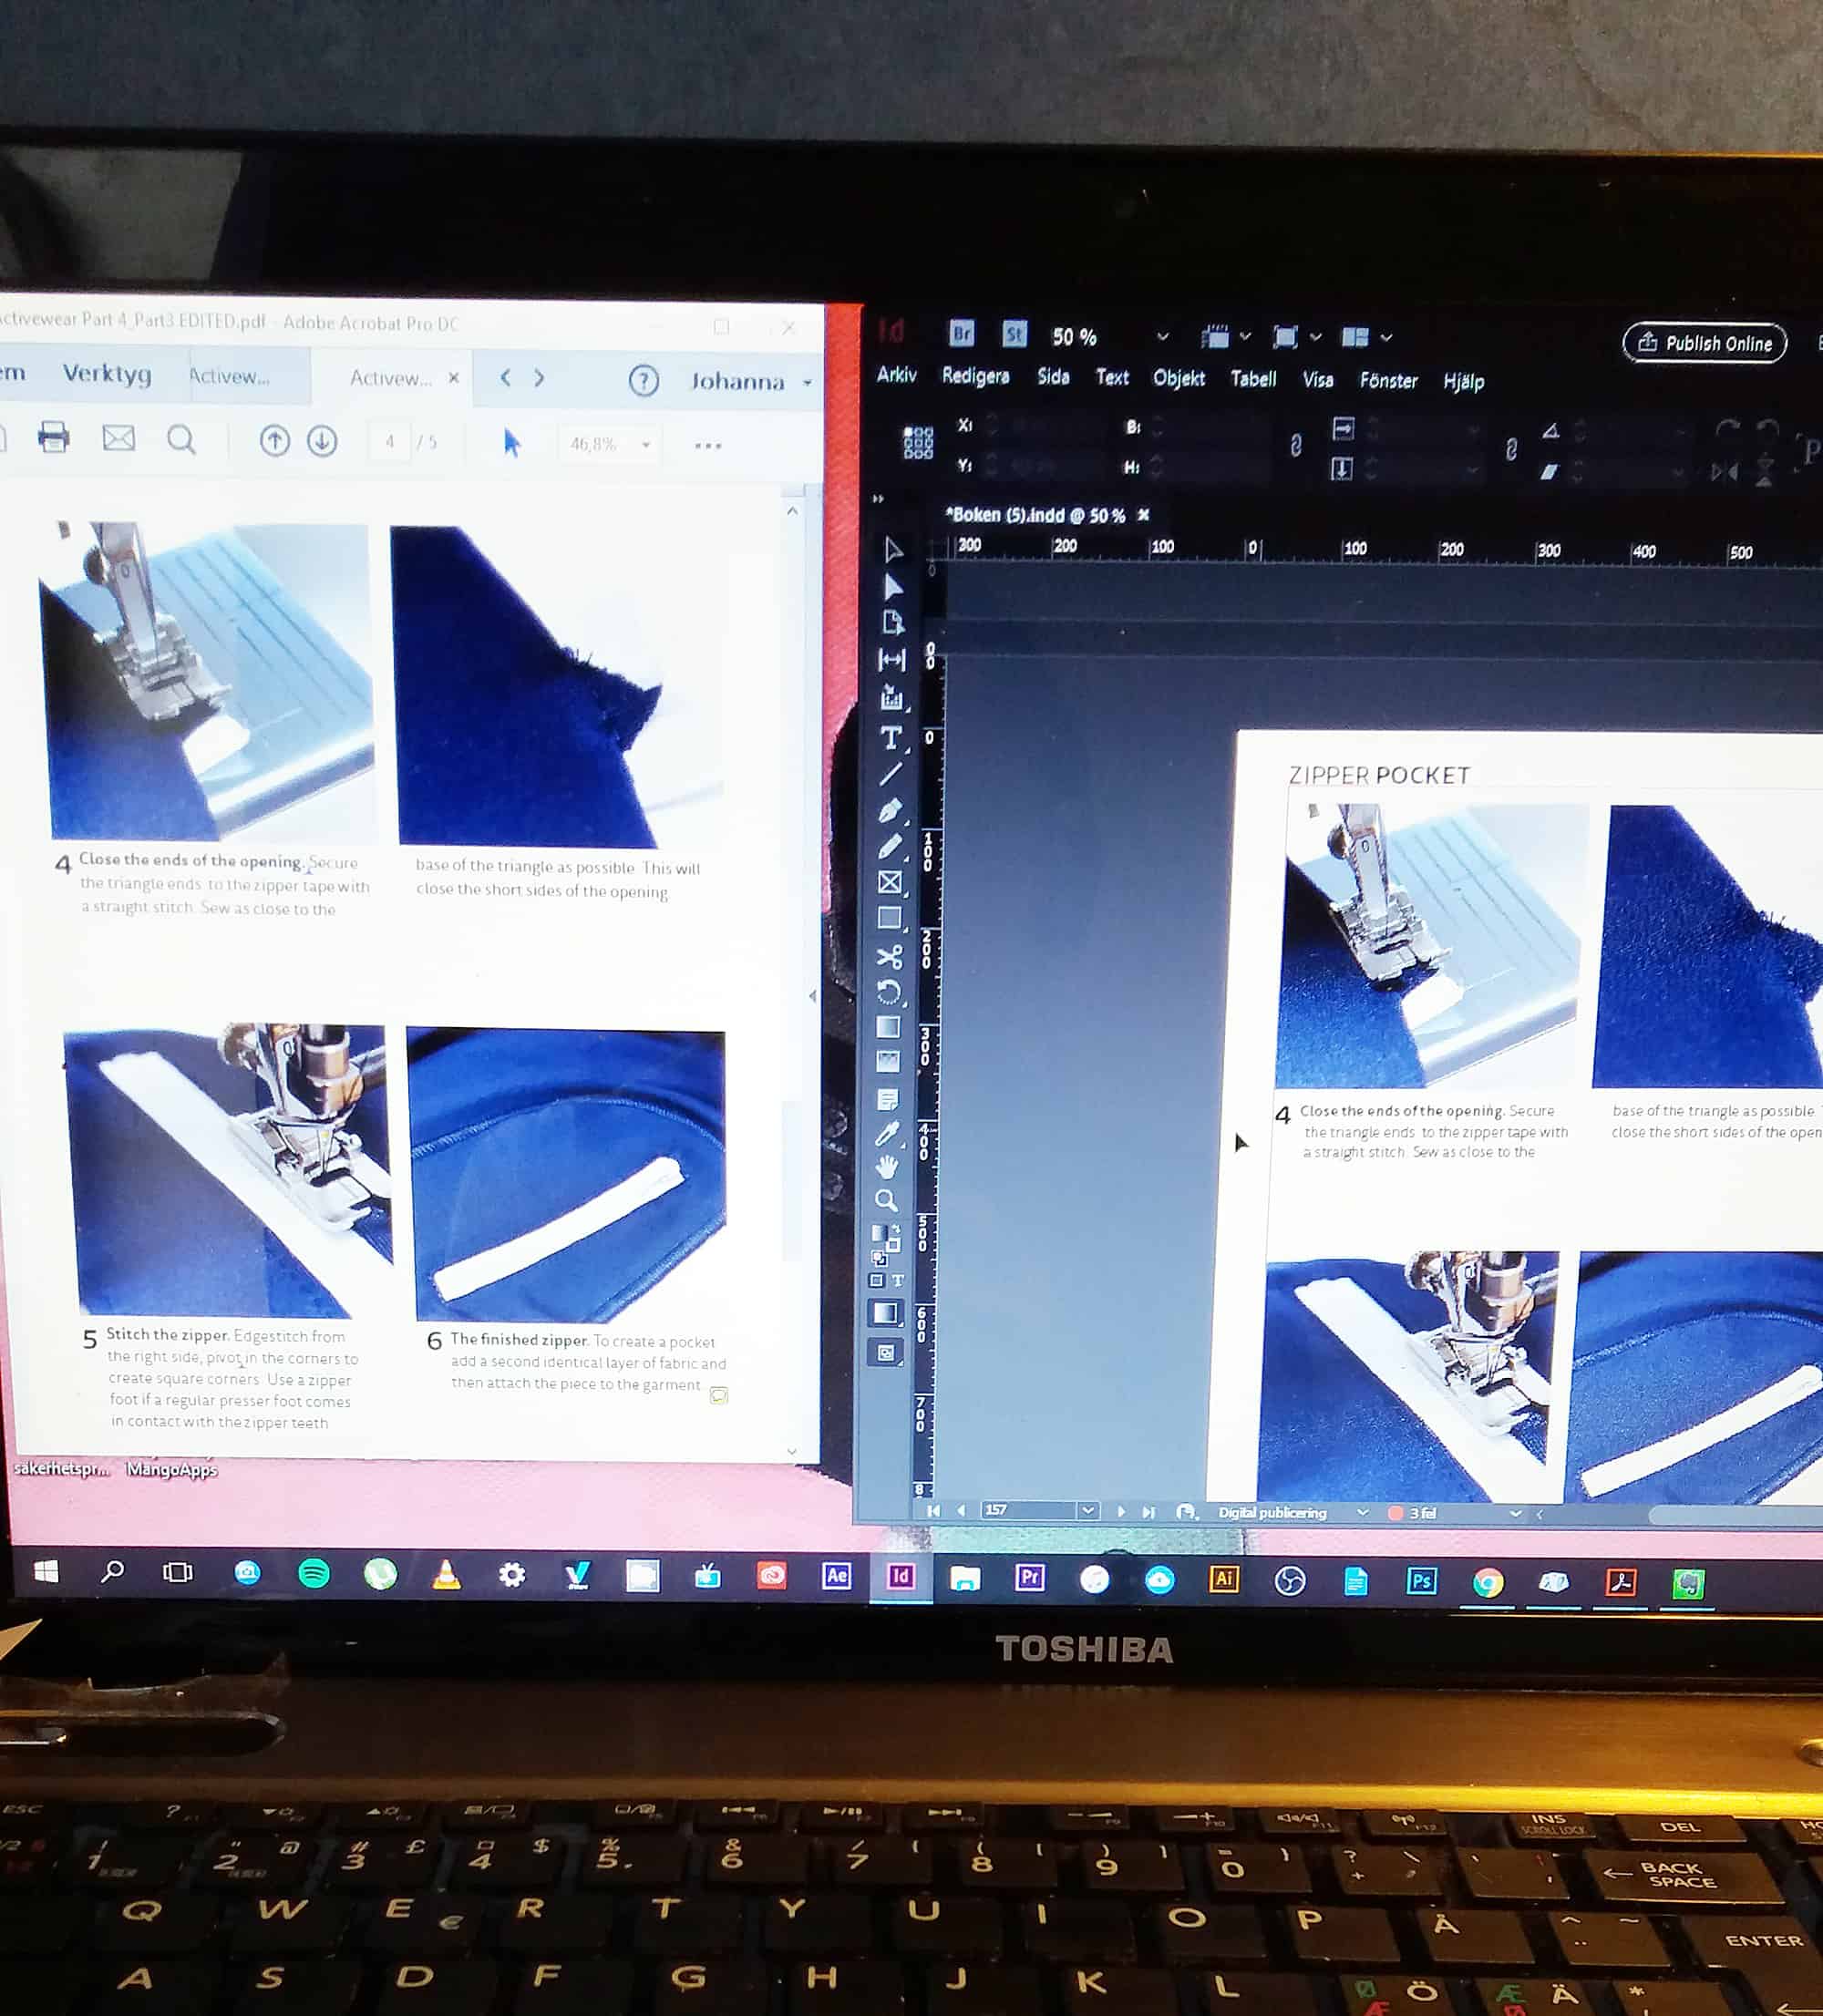Click the Gap tool

coord(891,659)
